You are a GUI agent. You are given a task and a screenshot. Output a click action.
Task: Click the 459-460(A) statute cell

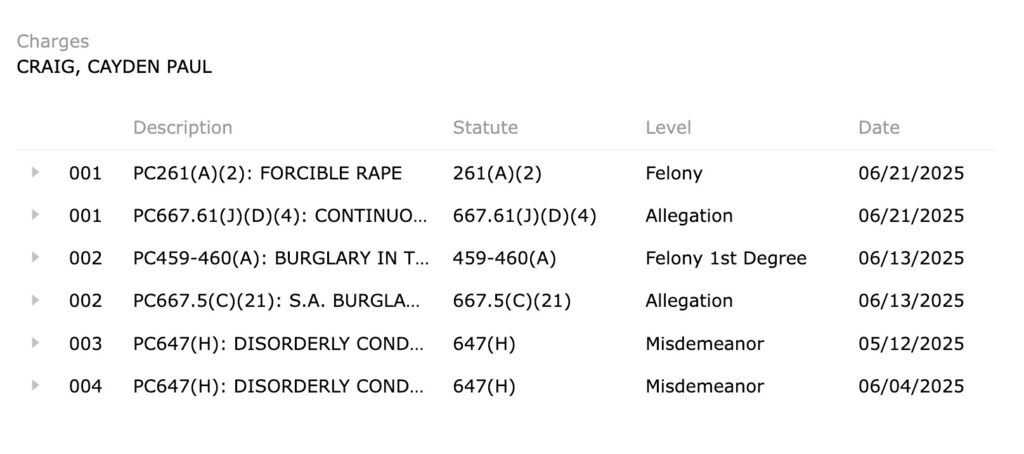tap(504, 258)
